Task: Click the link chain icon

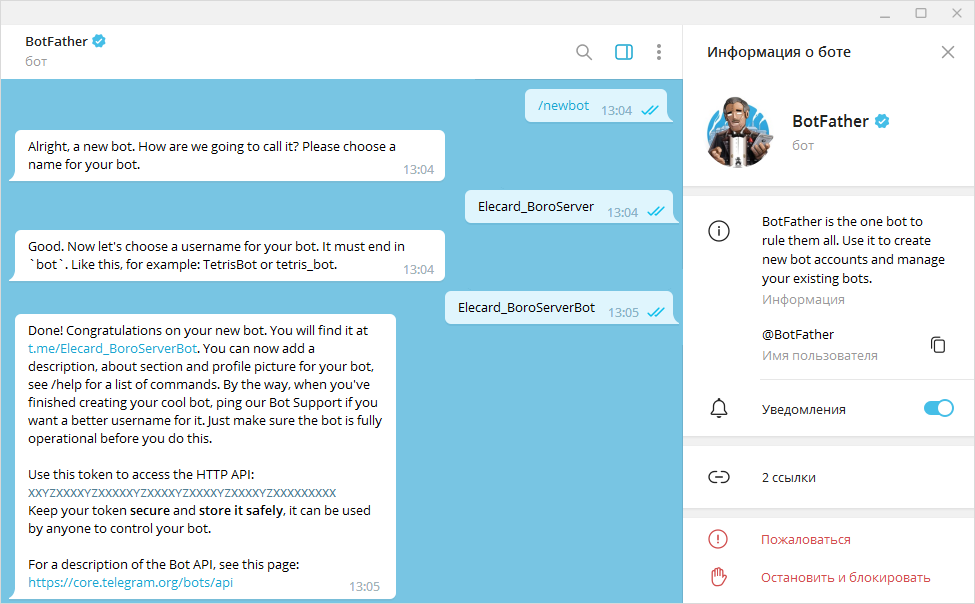Action: 718,477
